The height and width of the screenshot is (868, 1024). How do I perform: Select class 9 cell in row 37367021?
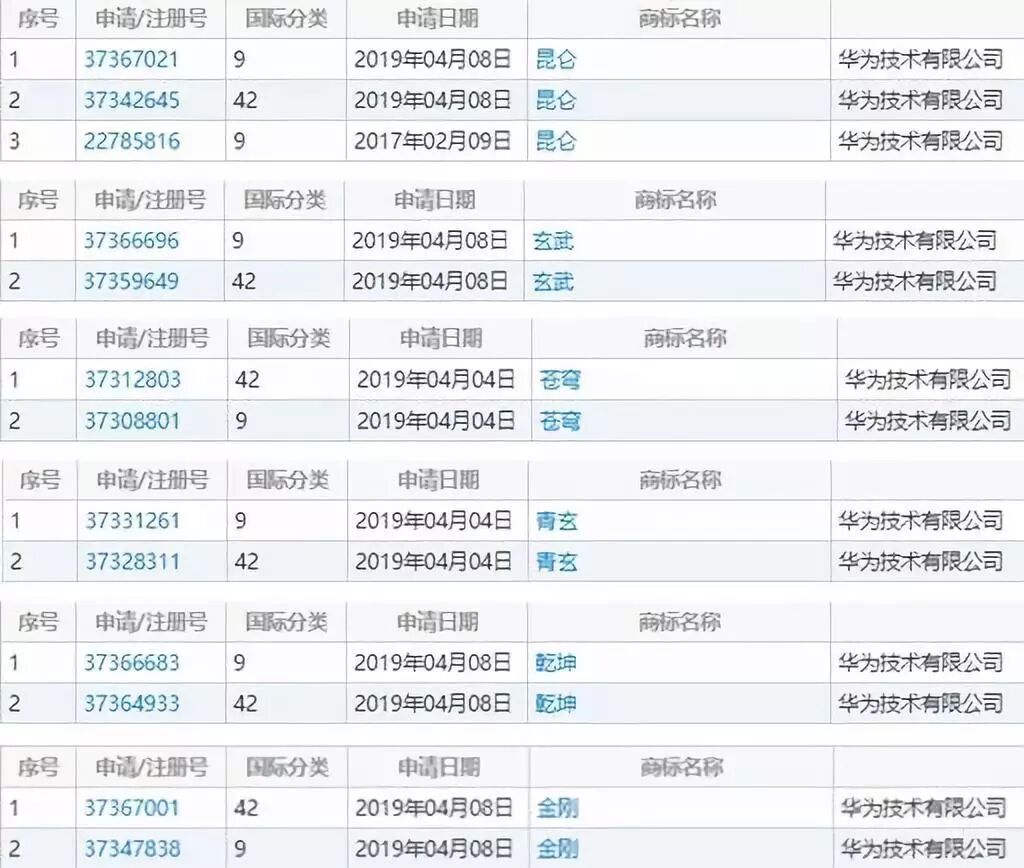239,59
